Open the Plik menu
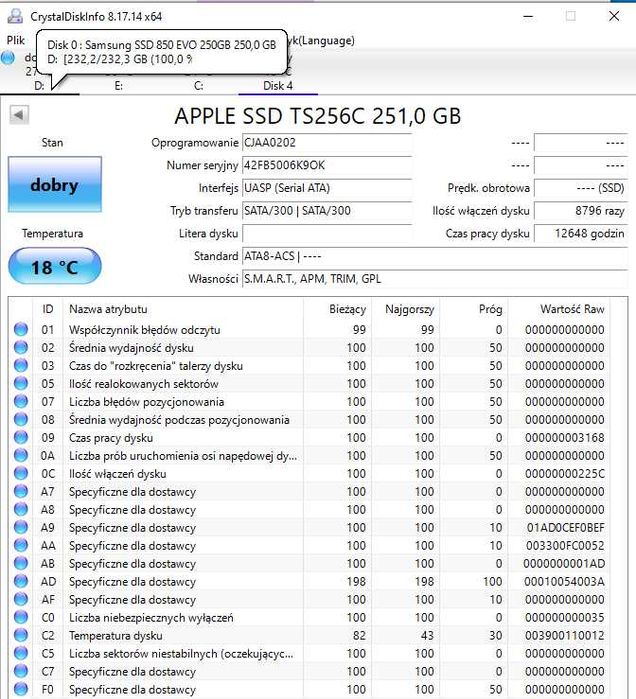 point(16,40)
